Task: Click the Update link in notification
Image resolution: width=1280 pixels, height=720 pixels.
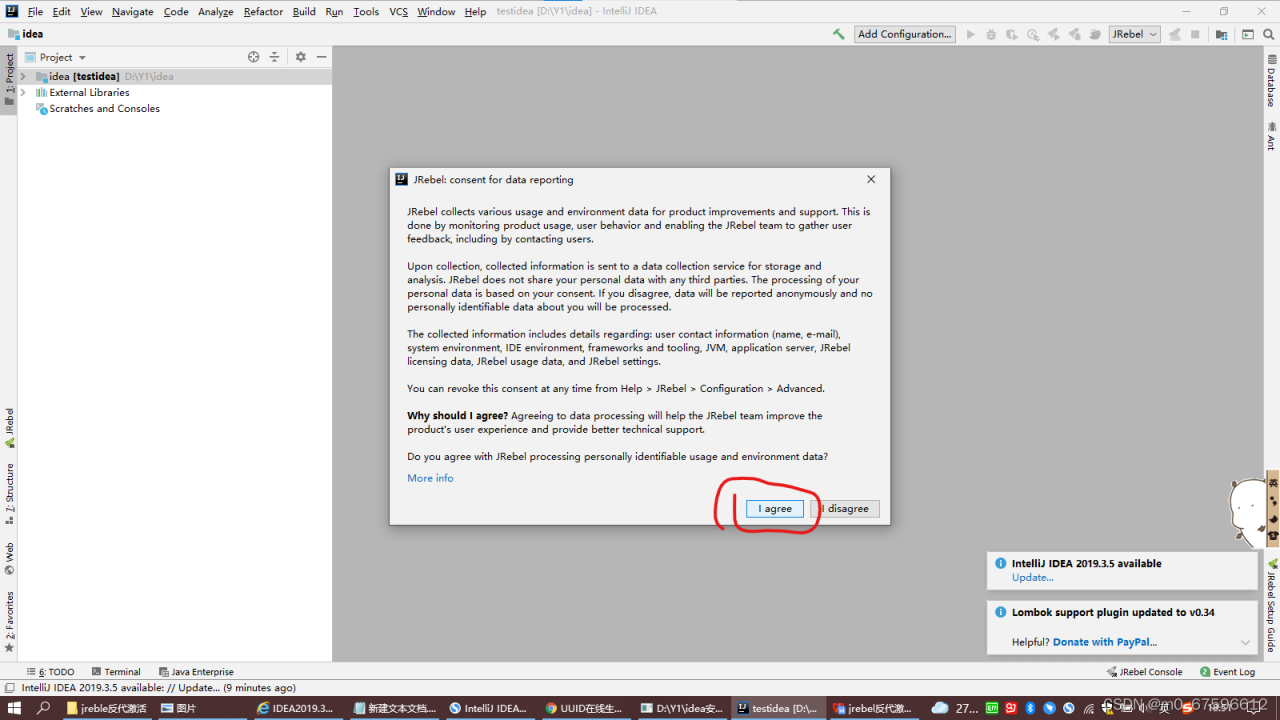Action: 1032,578
